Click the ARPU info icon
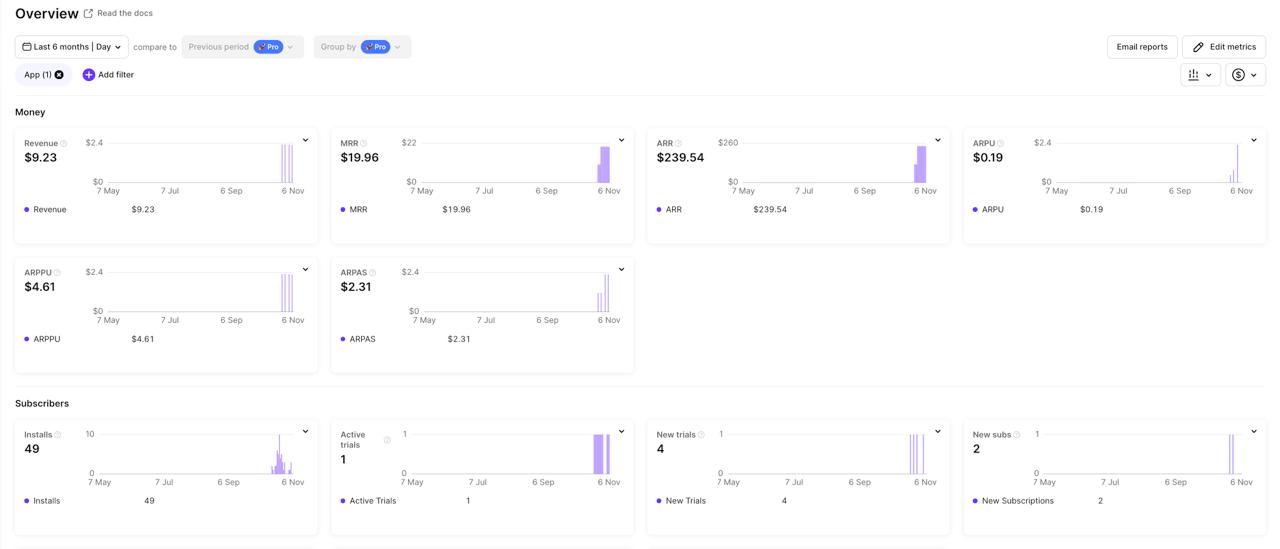Screen dimensions: 1280x549 (x=1000, y=144)
